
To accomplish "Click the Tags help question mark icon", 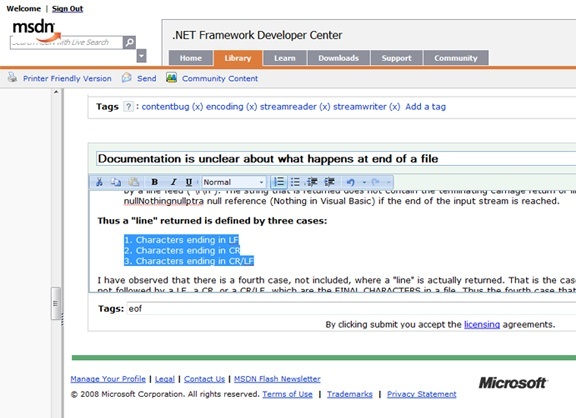I will [128, 107].
